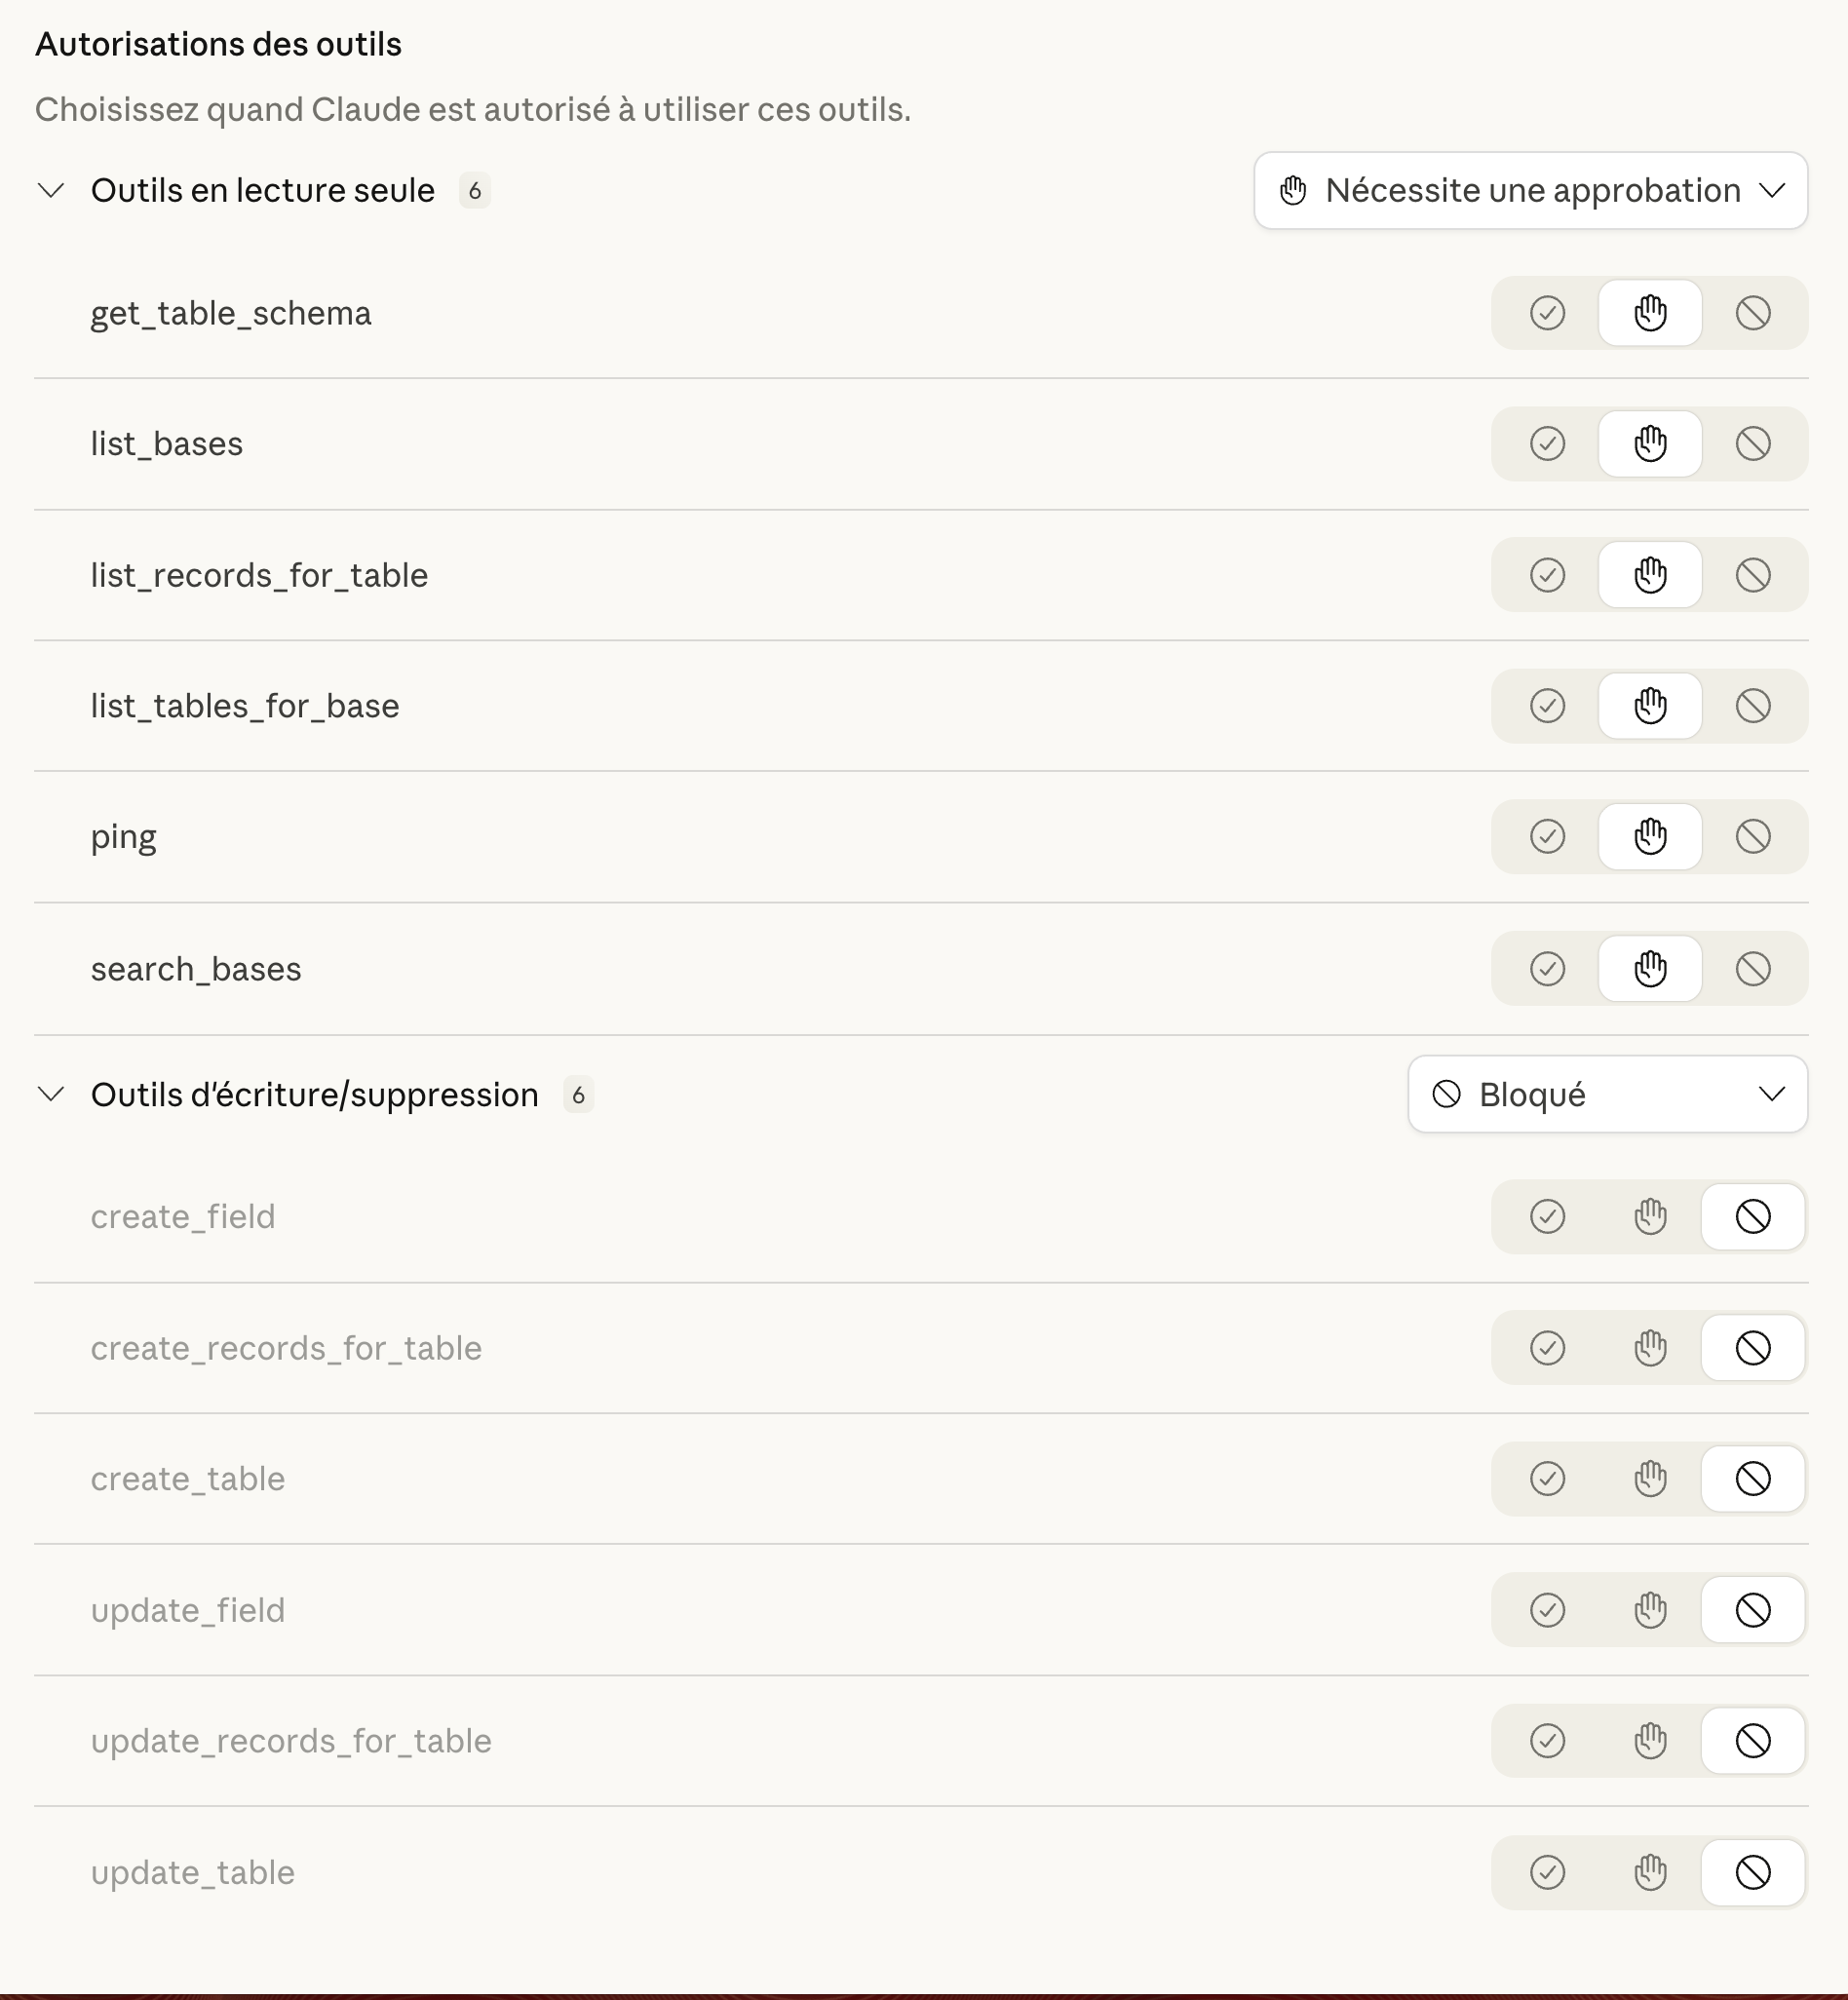Click the 'Outils d'écriture/suppression' heading
1848x2000 pixels.
pyautogui.click(x=314, y=1095)
